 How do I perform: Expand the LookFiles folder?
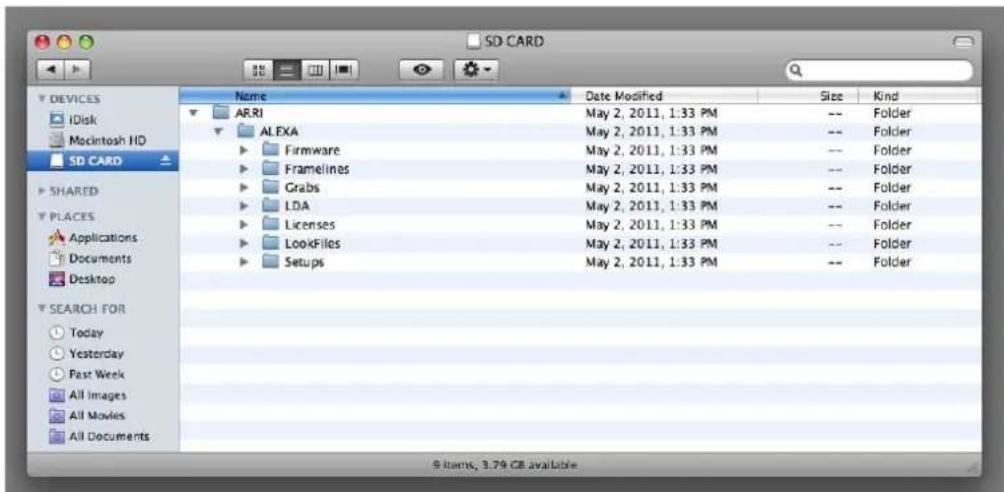coord(243,243)
